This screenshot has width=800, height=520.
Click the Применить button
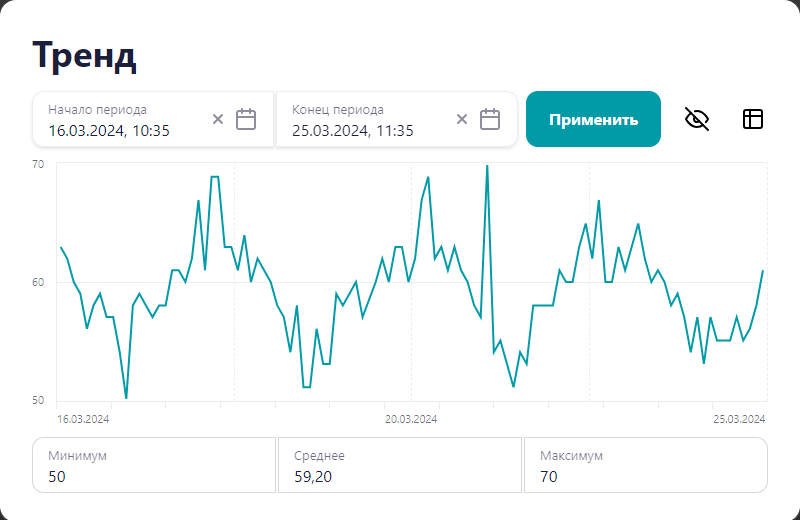click(x=593, y=119)
